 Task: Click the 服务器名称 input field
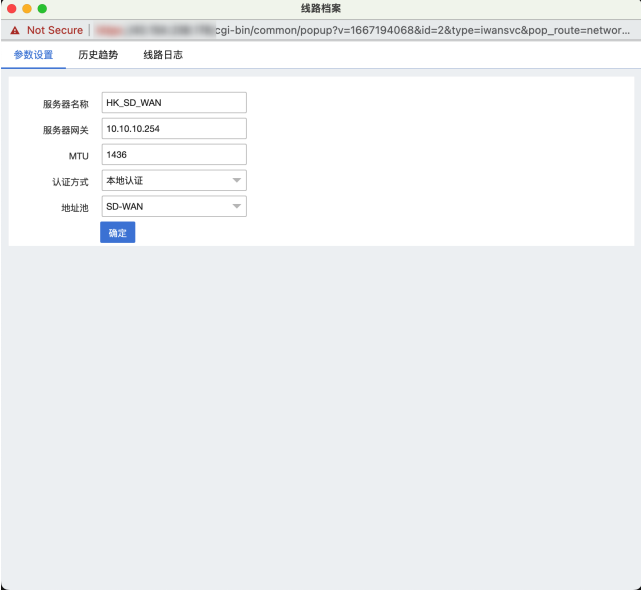click(174, 103)
